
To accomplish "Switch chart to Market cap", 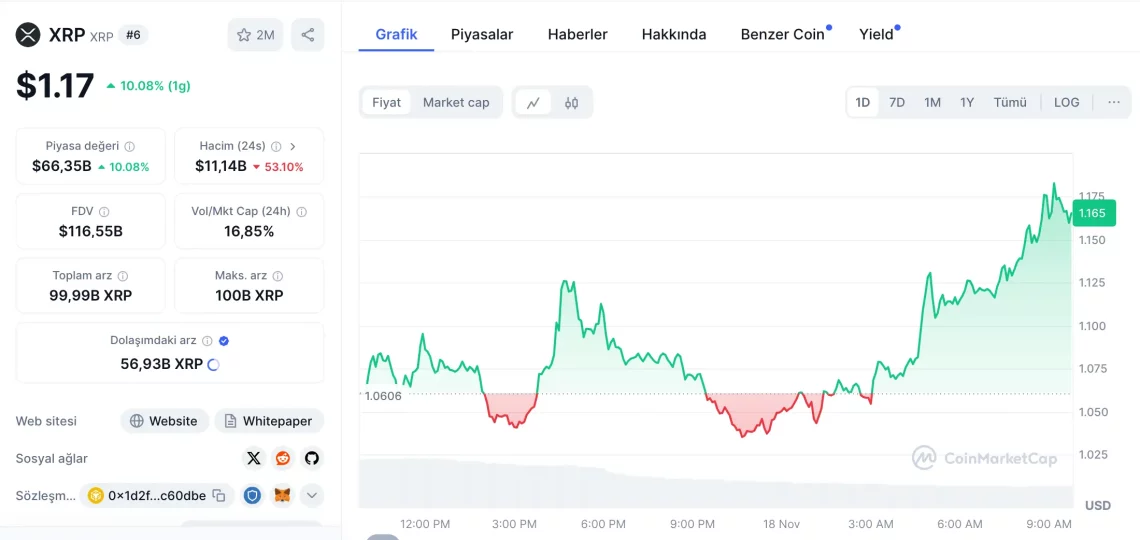I will tap(456, 102).
